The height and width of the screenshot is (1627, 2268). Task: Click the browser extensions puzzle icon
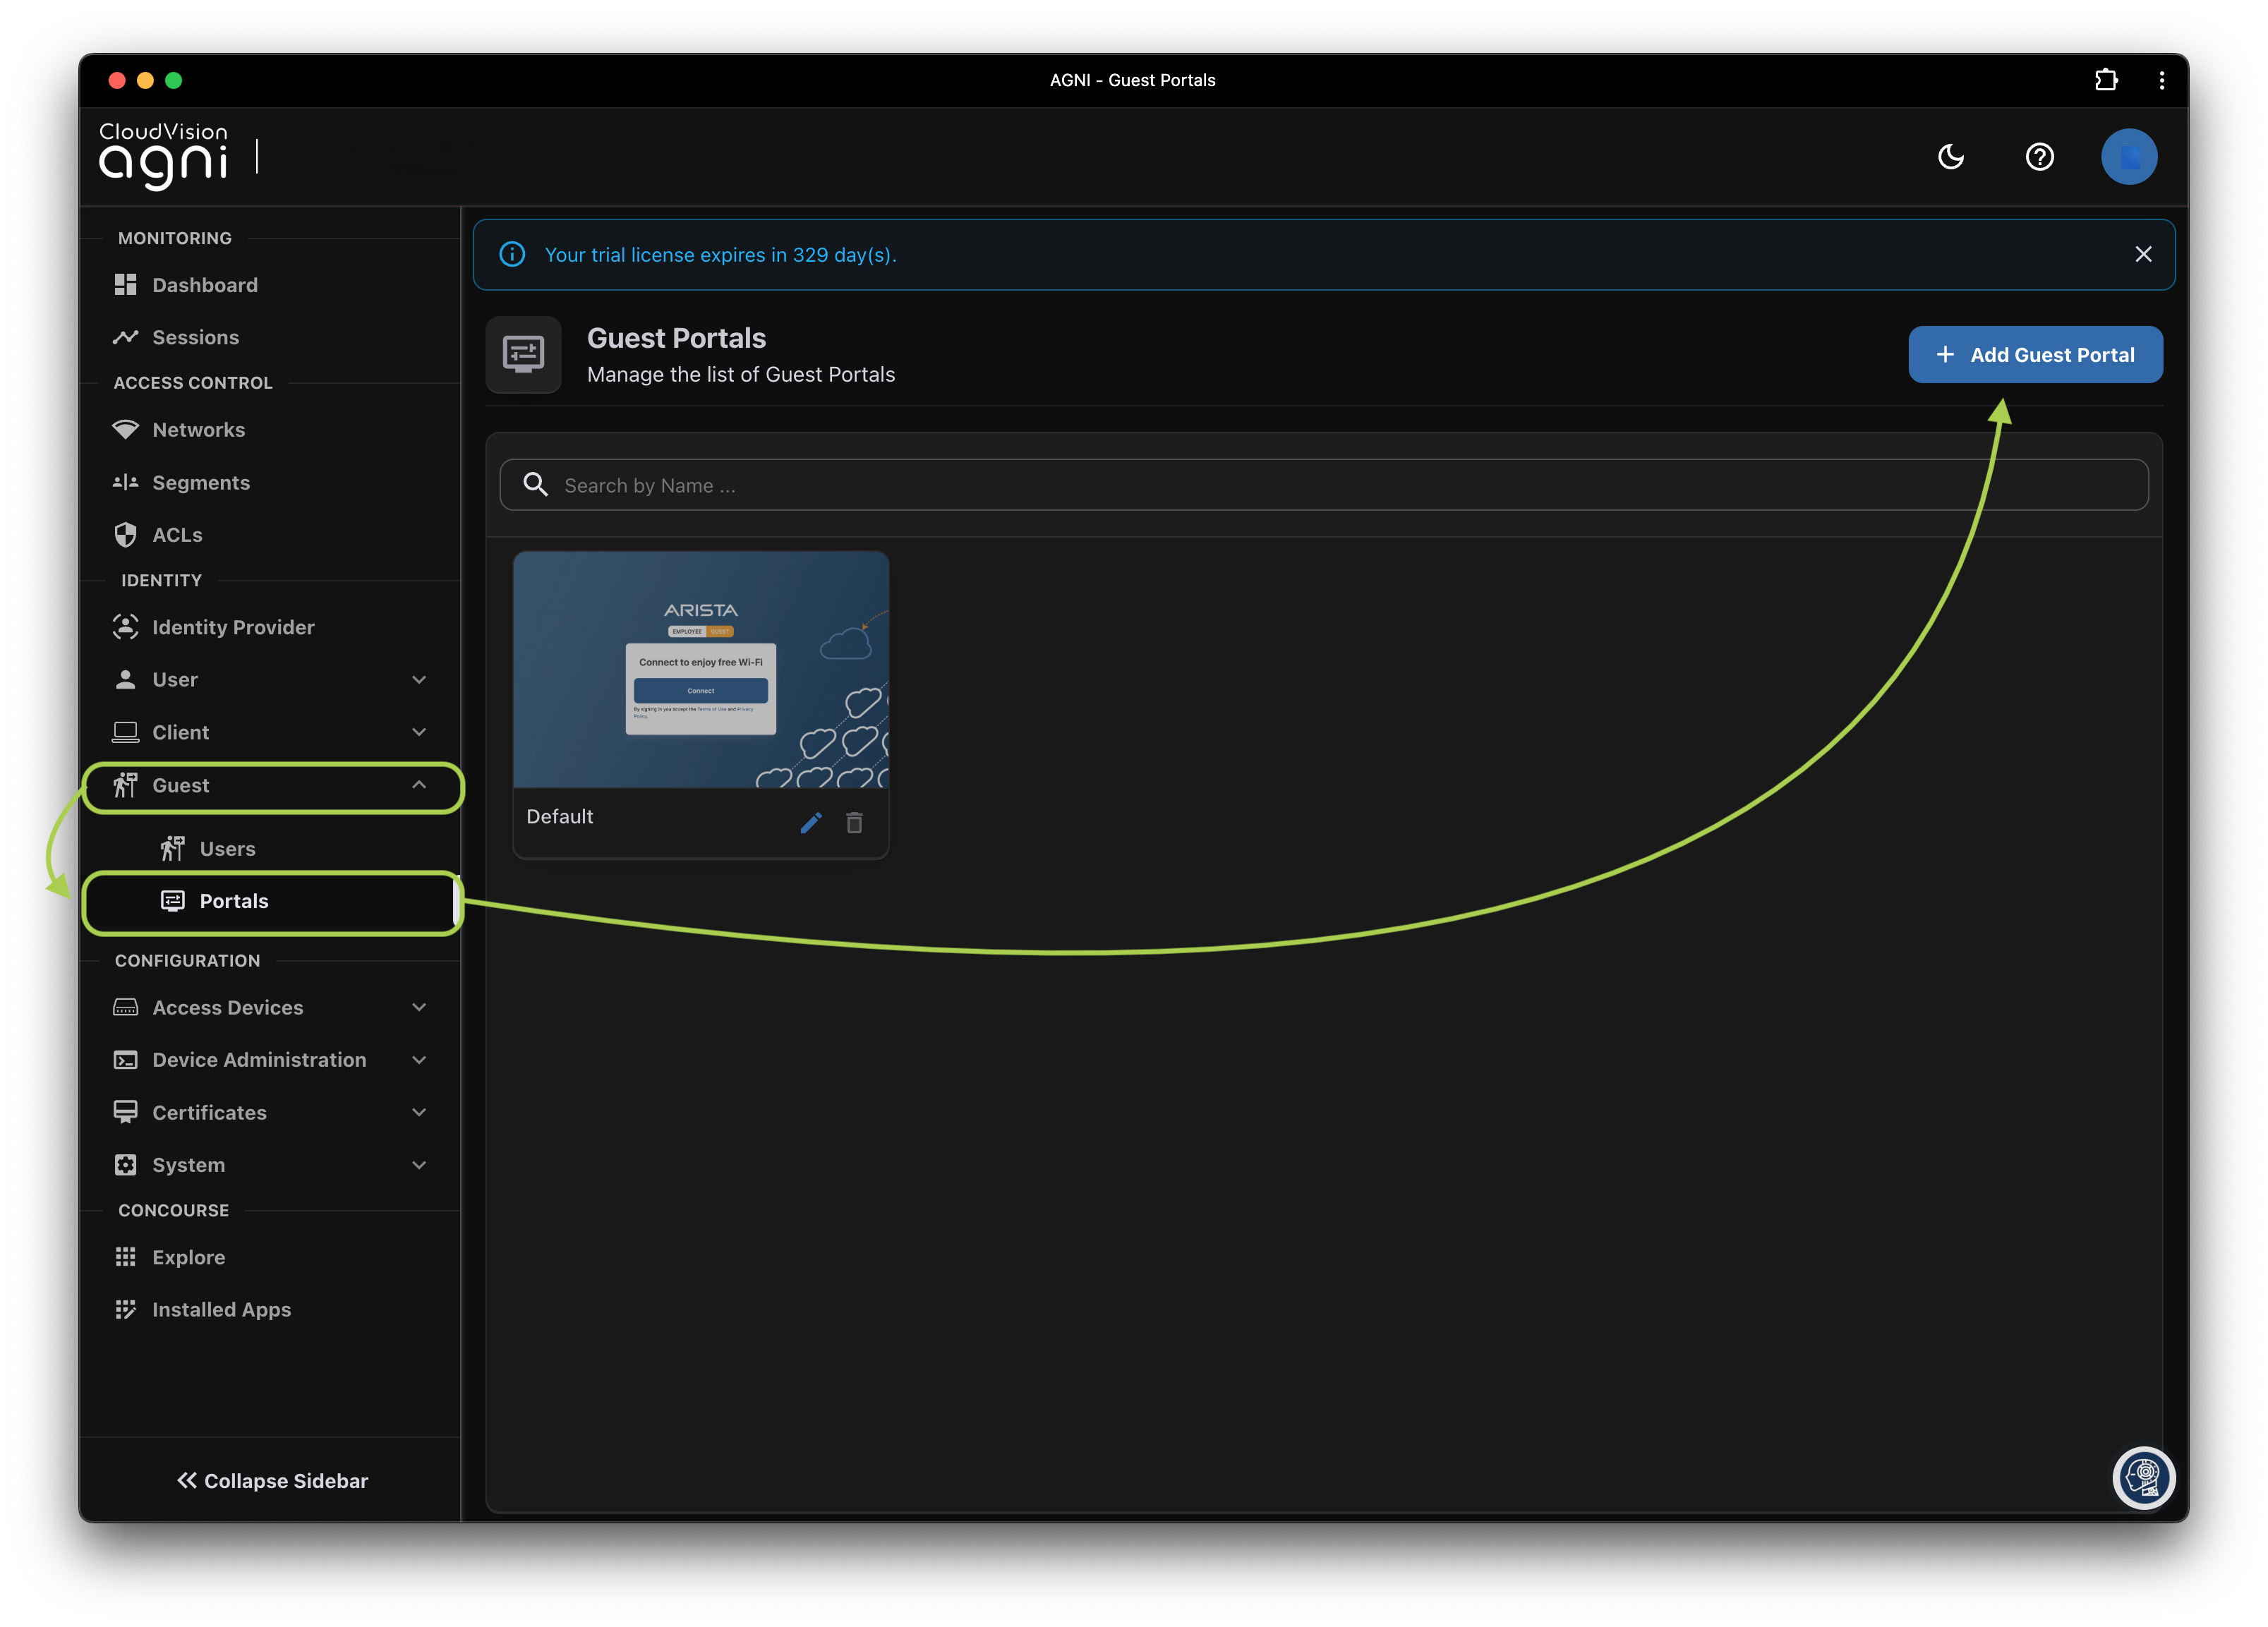coord(2106,80)
